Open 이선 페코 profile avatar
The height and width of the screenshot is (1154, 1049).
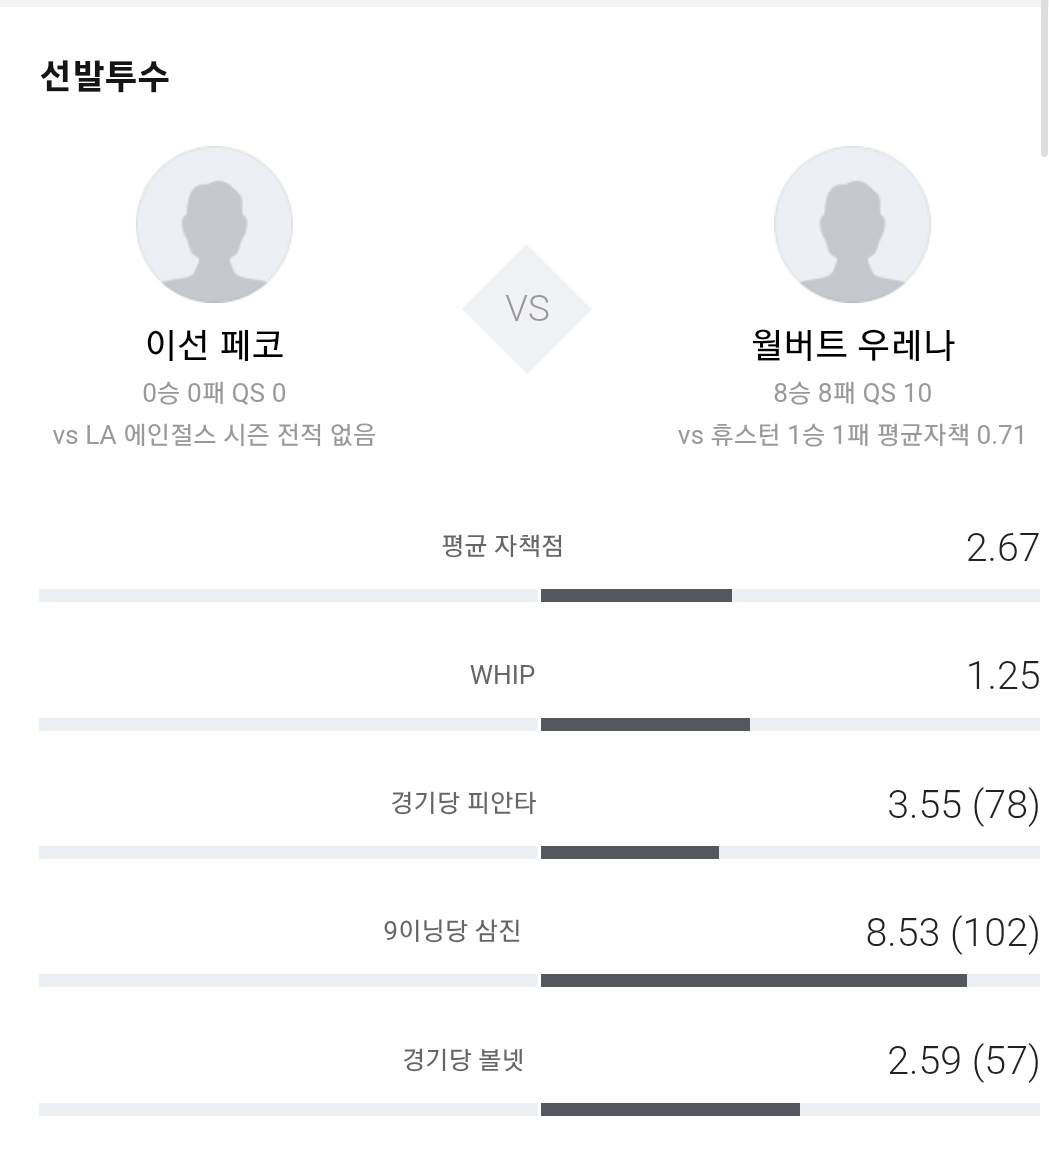[x=214, y=224]
